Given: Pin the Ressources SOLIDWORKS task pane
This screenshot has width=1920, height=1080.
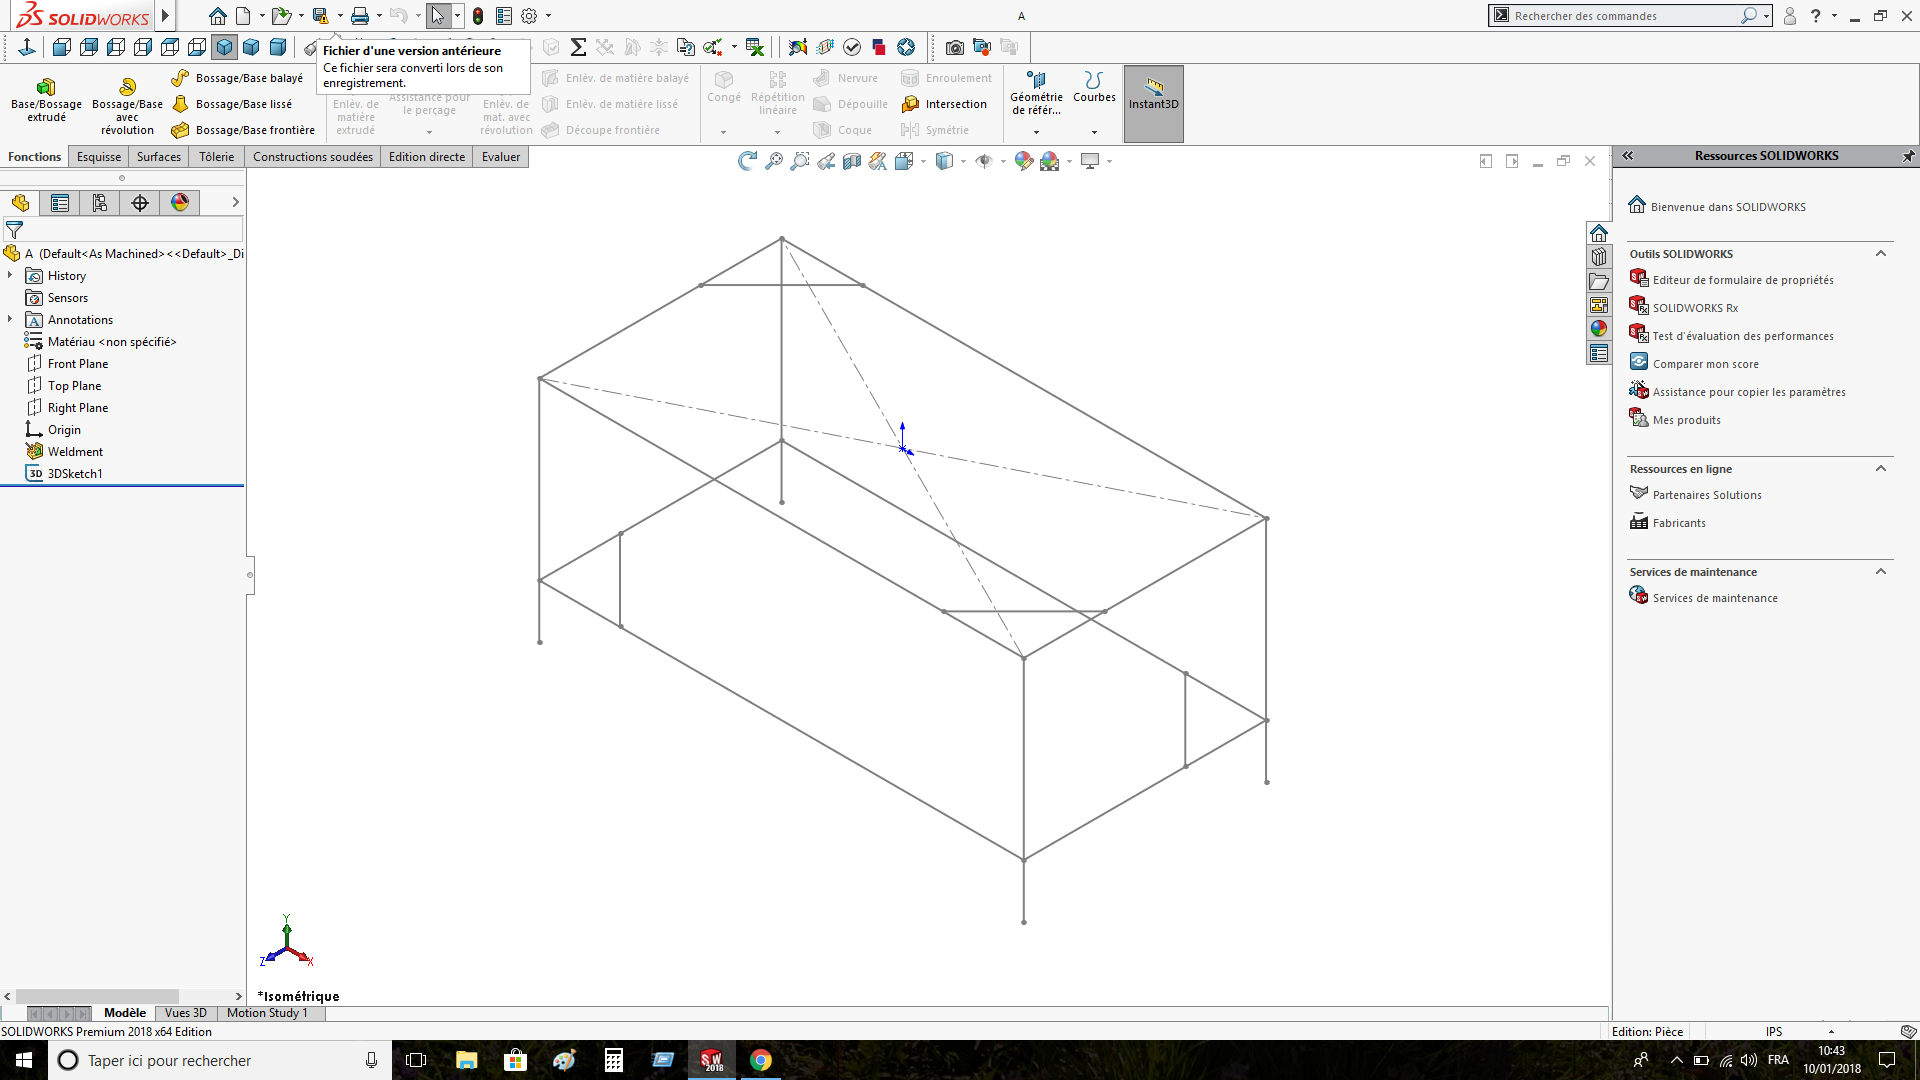Looking at the screenshot, I should click(1907, 156).
